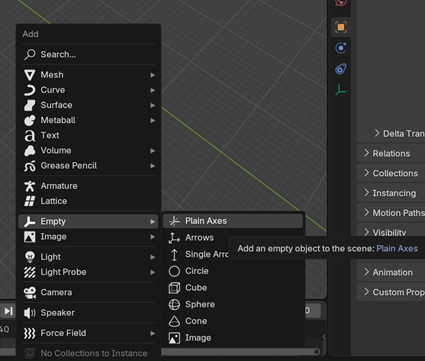Expand the Relations panel
The image size is (425, 361).
pyautogui.click(x=391, y=153)
